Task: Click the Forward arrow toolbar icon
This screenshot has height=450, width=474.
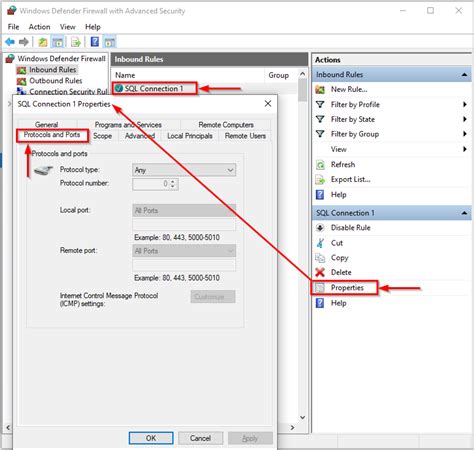Action: click(24, 42)
